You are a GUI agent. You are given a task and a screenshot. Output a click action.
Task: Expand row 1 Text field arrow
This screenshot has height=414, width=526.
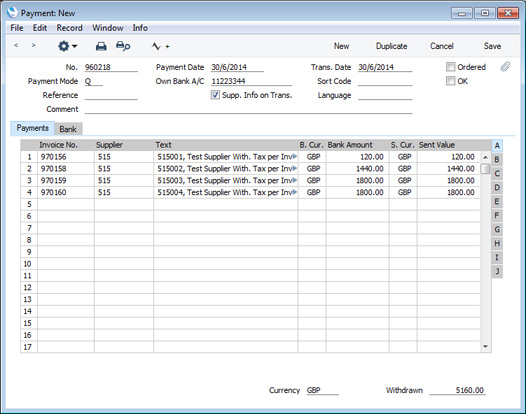(x=295, y=156)
